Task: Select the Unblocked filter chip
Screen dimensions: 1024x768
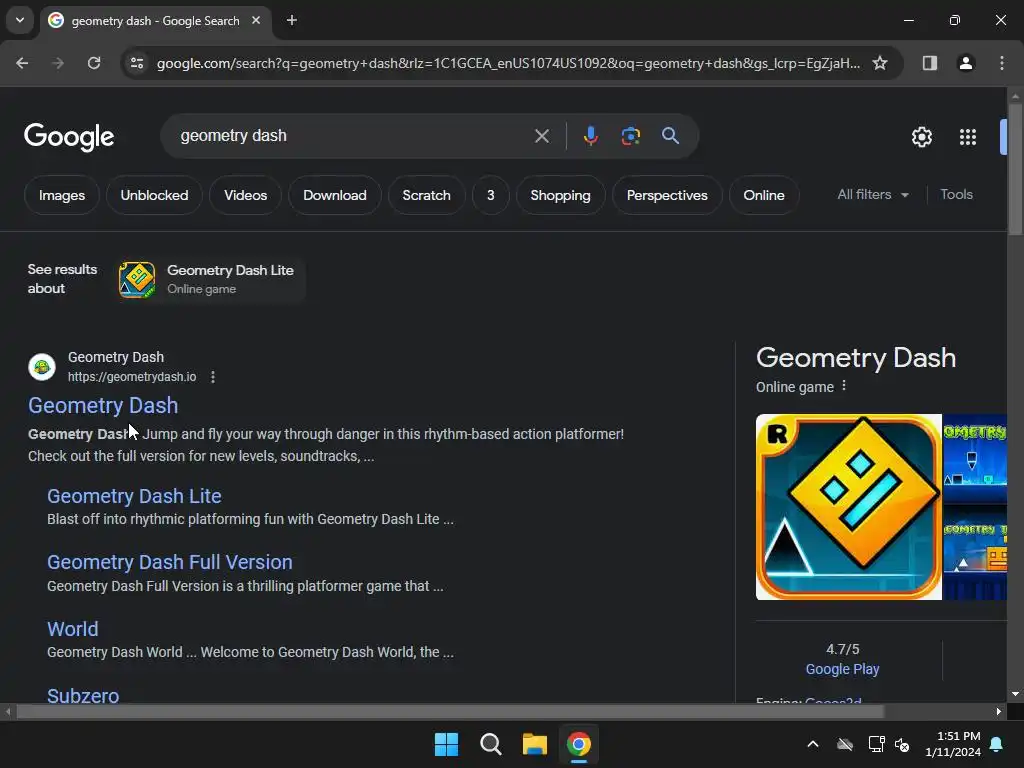Action: coord(154,195)
